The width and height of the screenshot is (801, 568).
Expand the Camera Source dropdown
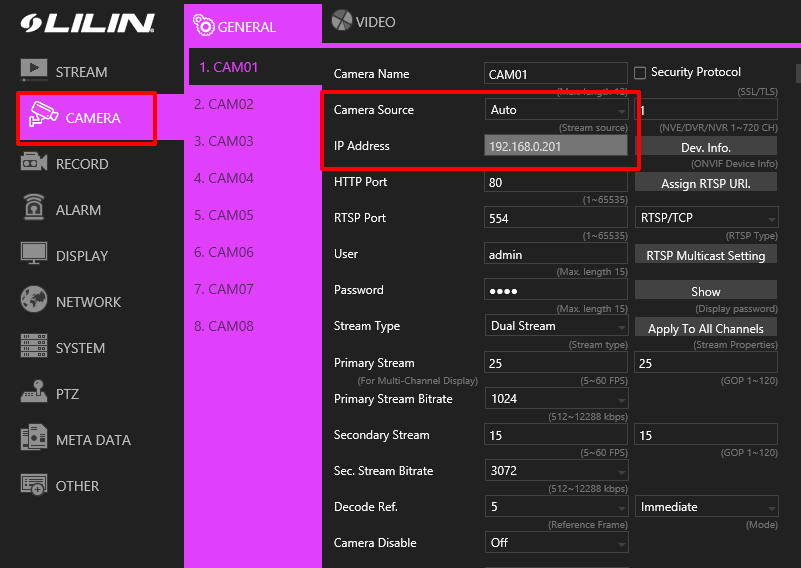coord(556,110)
